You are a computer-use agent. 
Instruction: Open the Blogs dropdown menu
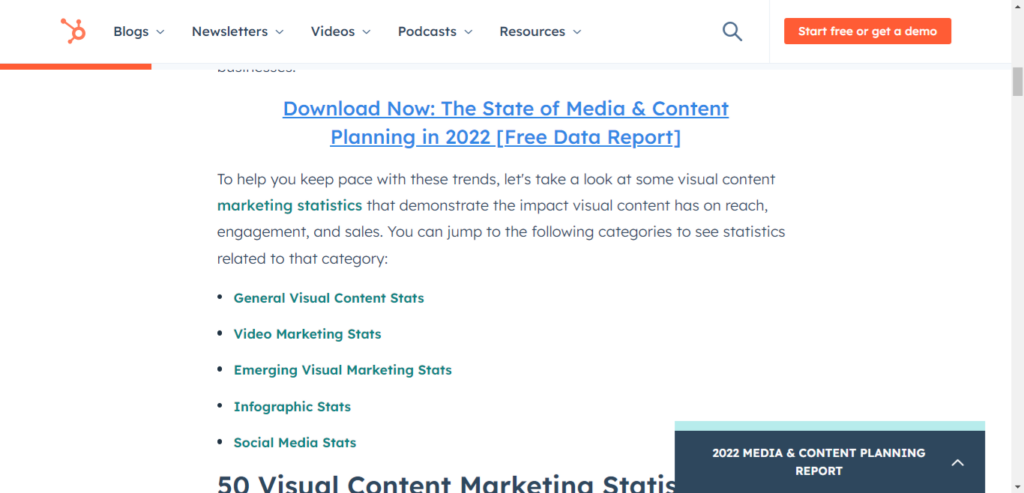point(139,31)
